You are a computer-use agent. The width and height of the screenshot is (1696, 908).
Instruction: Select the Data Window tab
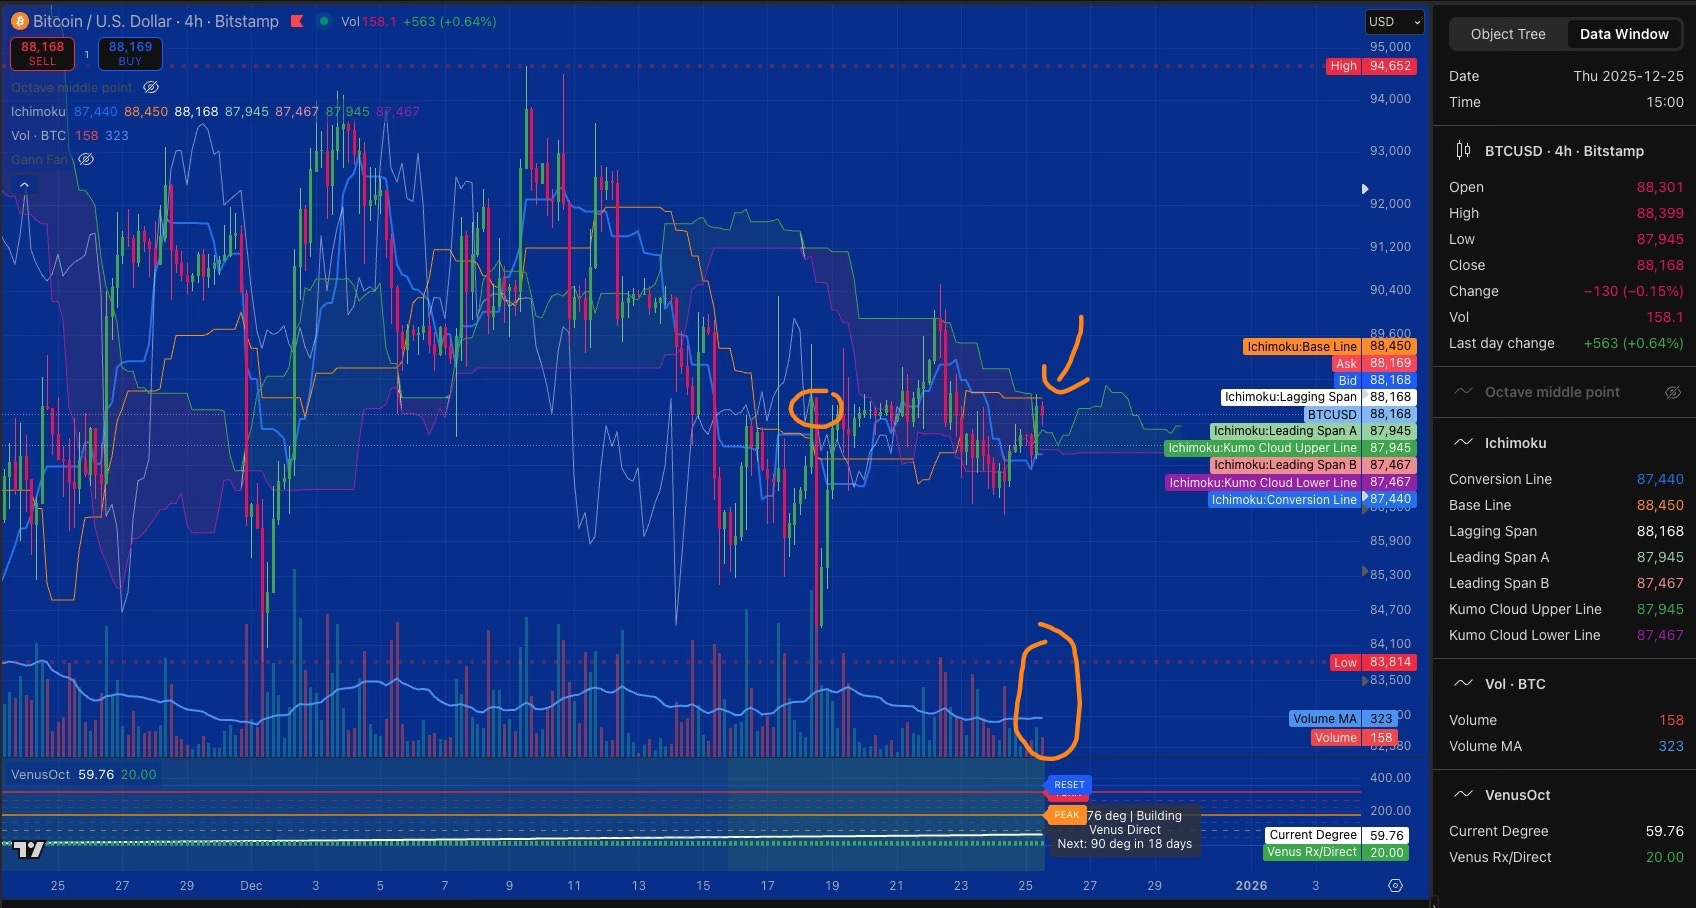(x=1624, y=34)
